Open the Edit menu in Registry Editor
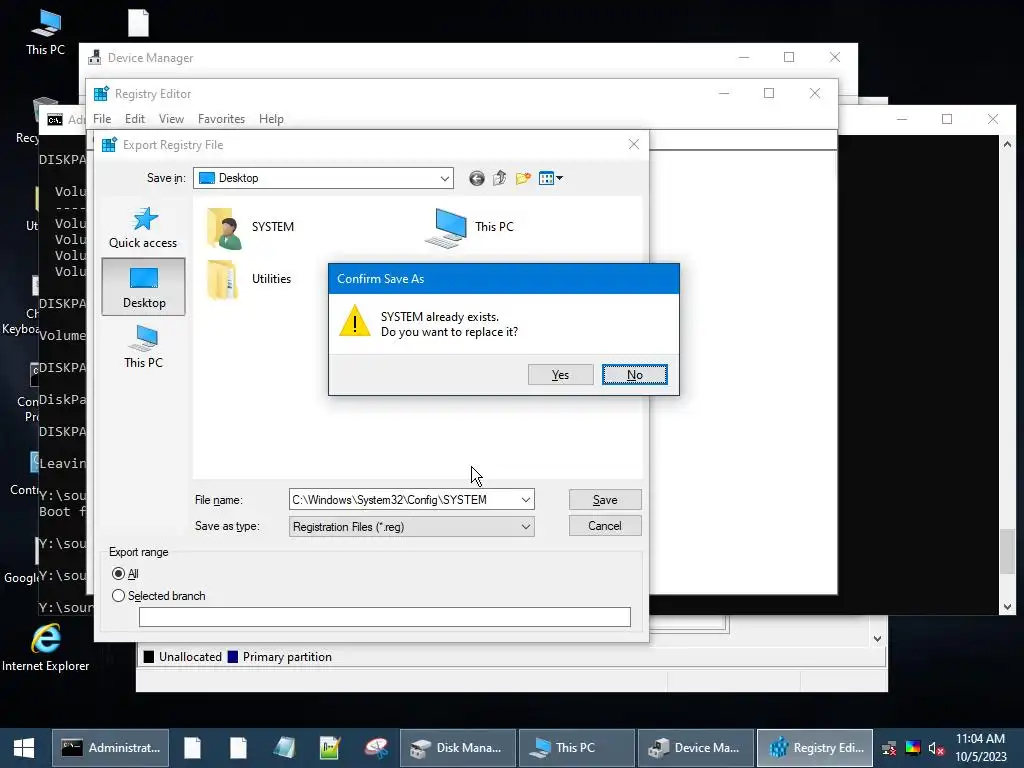1024x768 pixels. pos(135,119)
